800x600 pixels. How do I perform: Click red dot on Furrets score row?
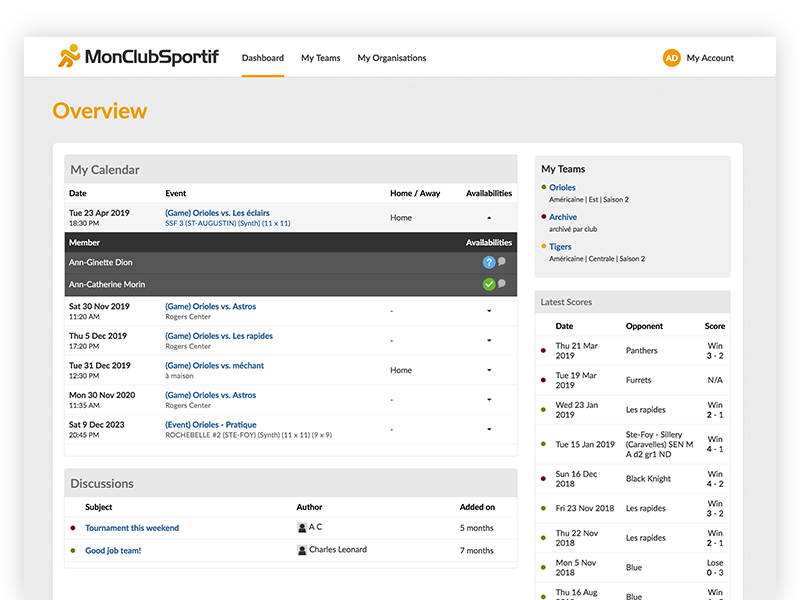pyautogui.click(x=543, y=380)
